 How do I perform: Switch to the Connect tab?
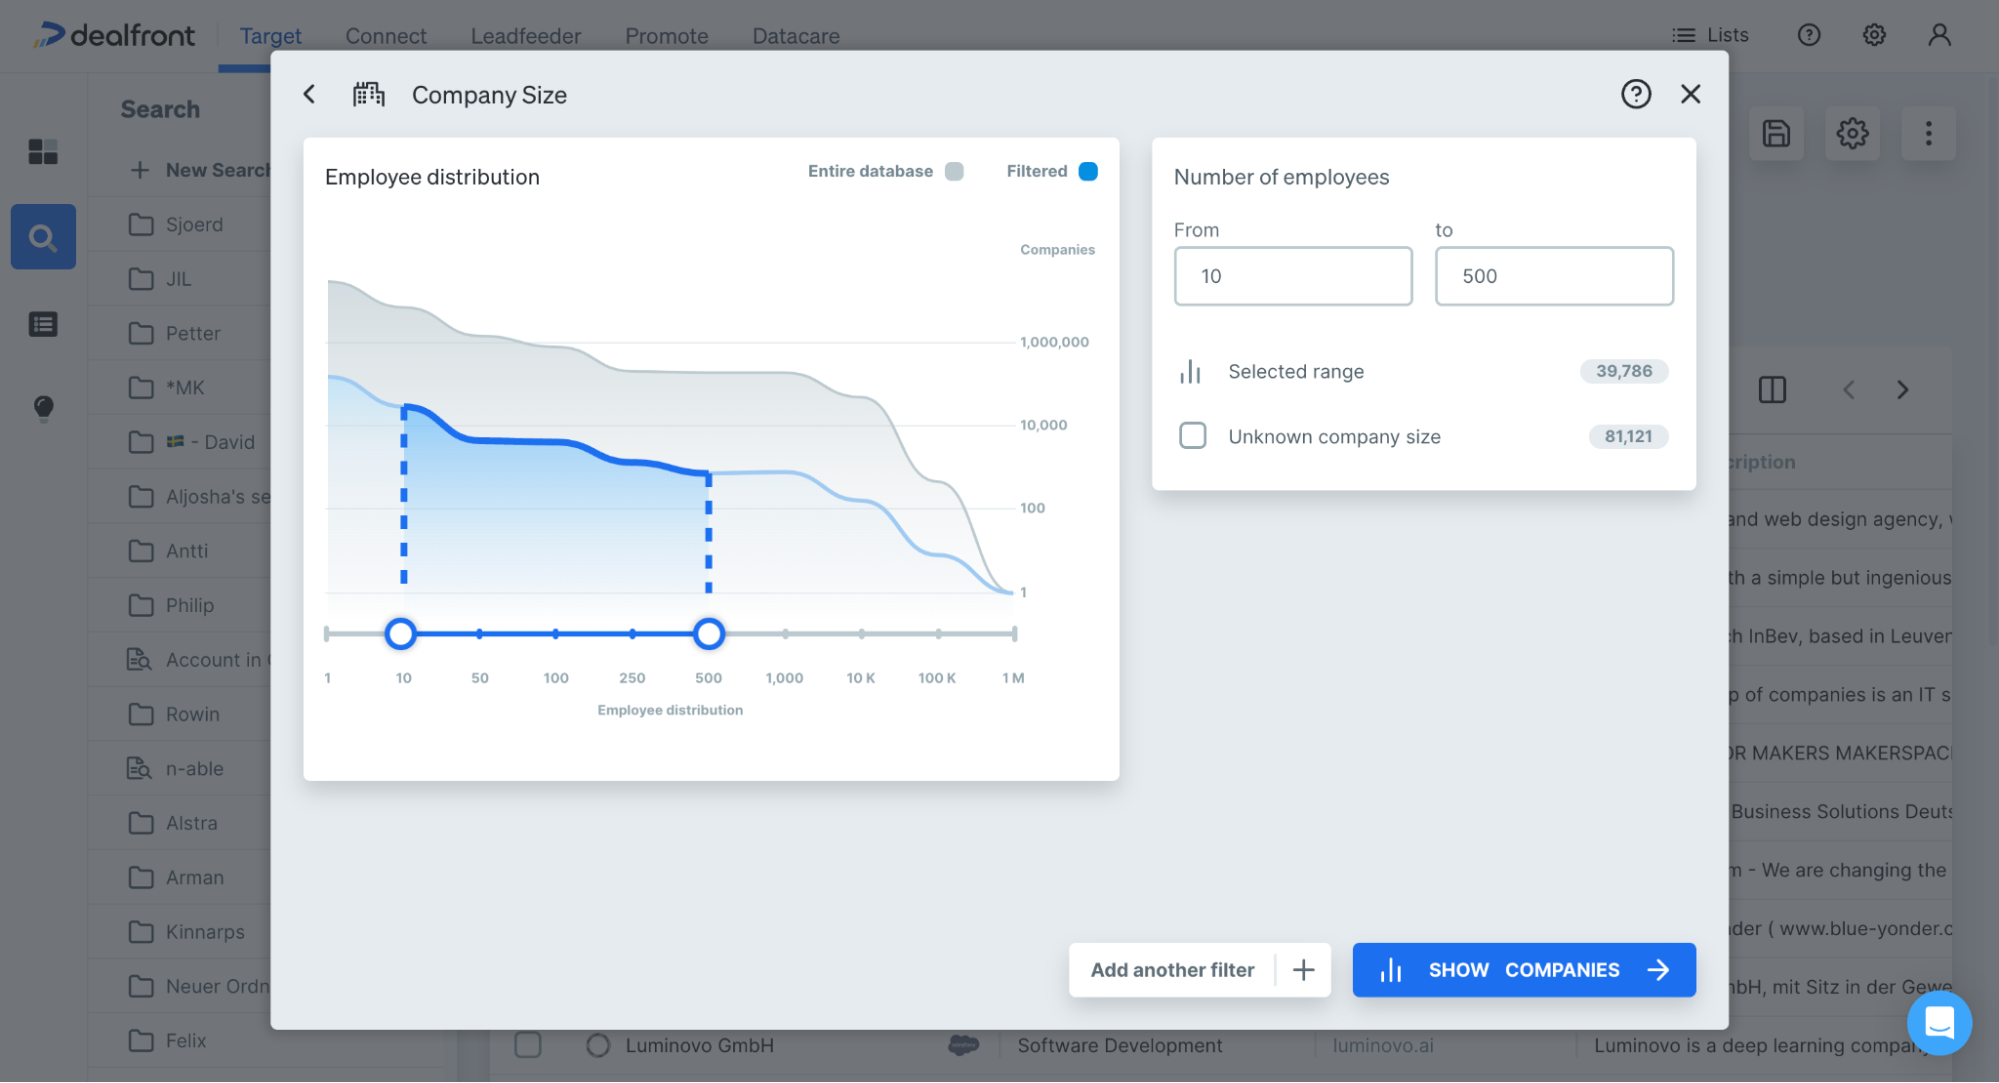pos(386,36)
